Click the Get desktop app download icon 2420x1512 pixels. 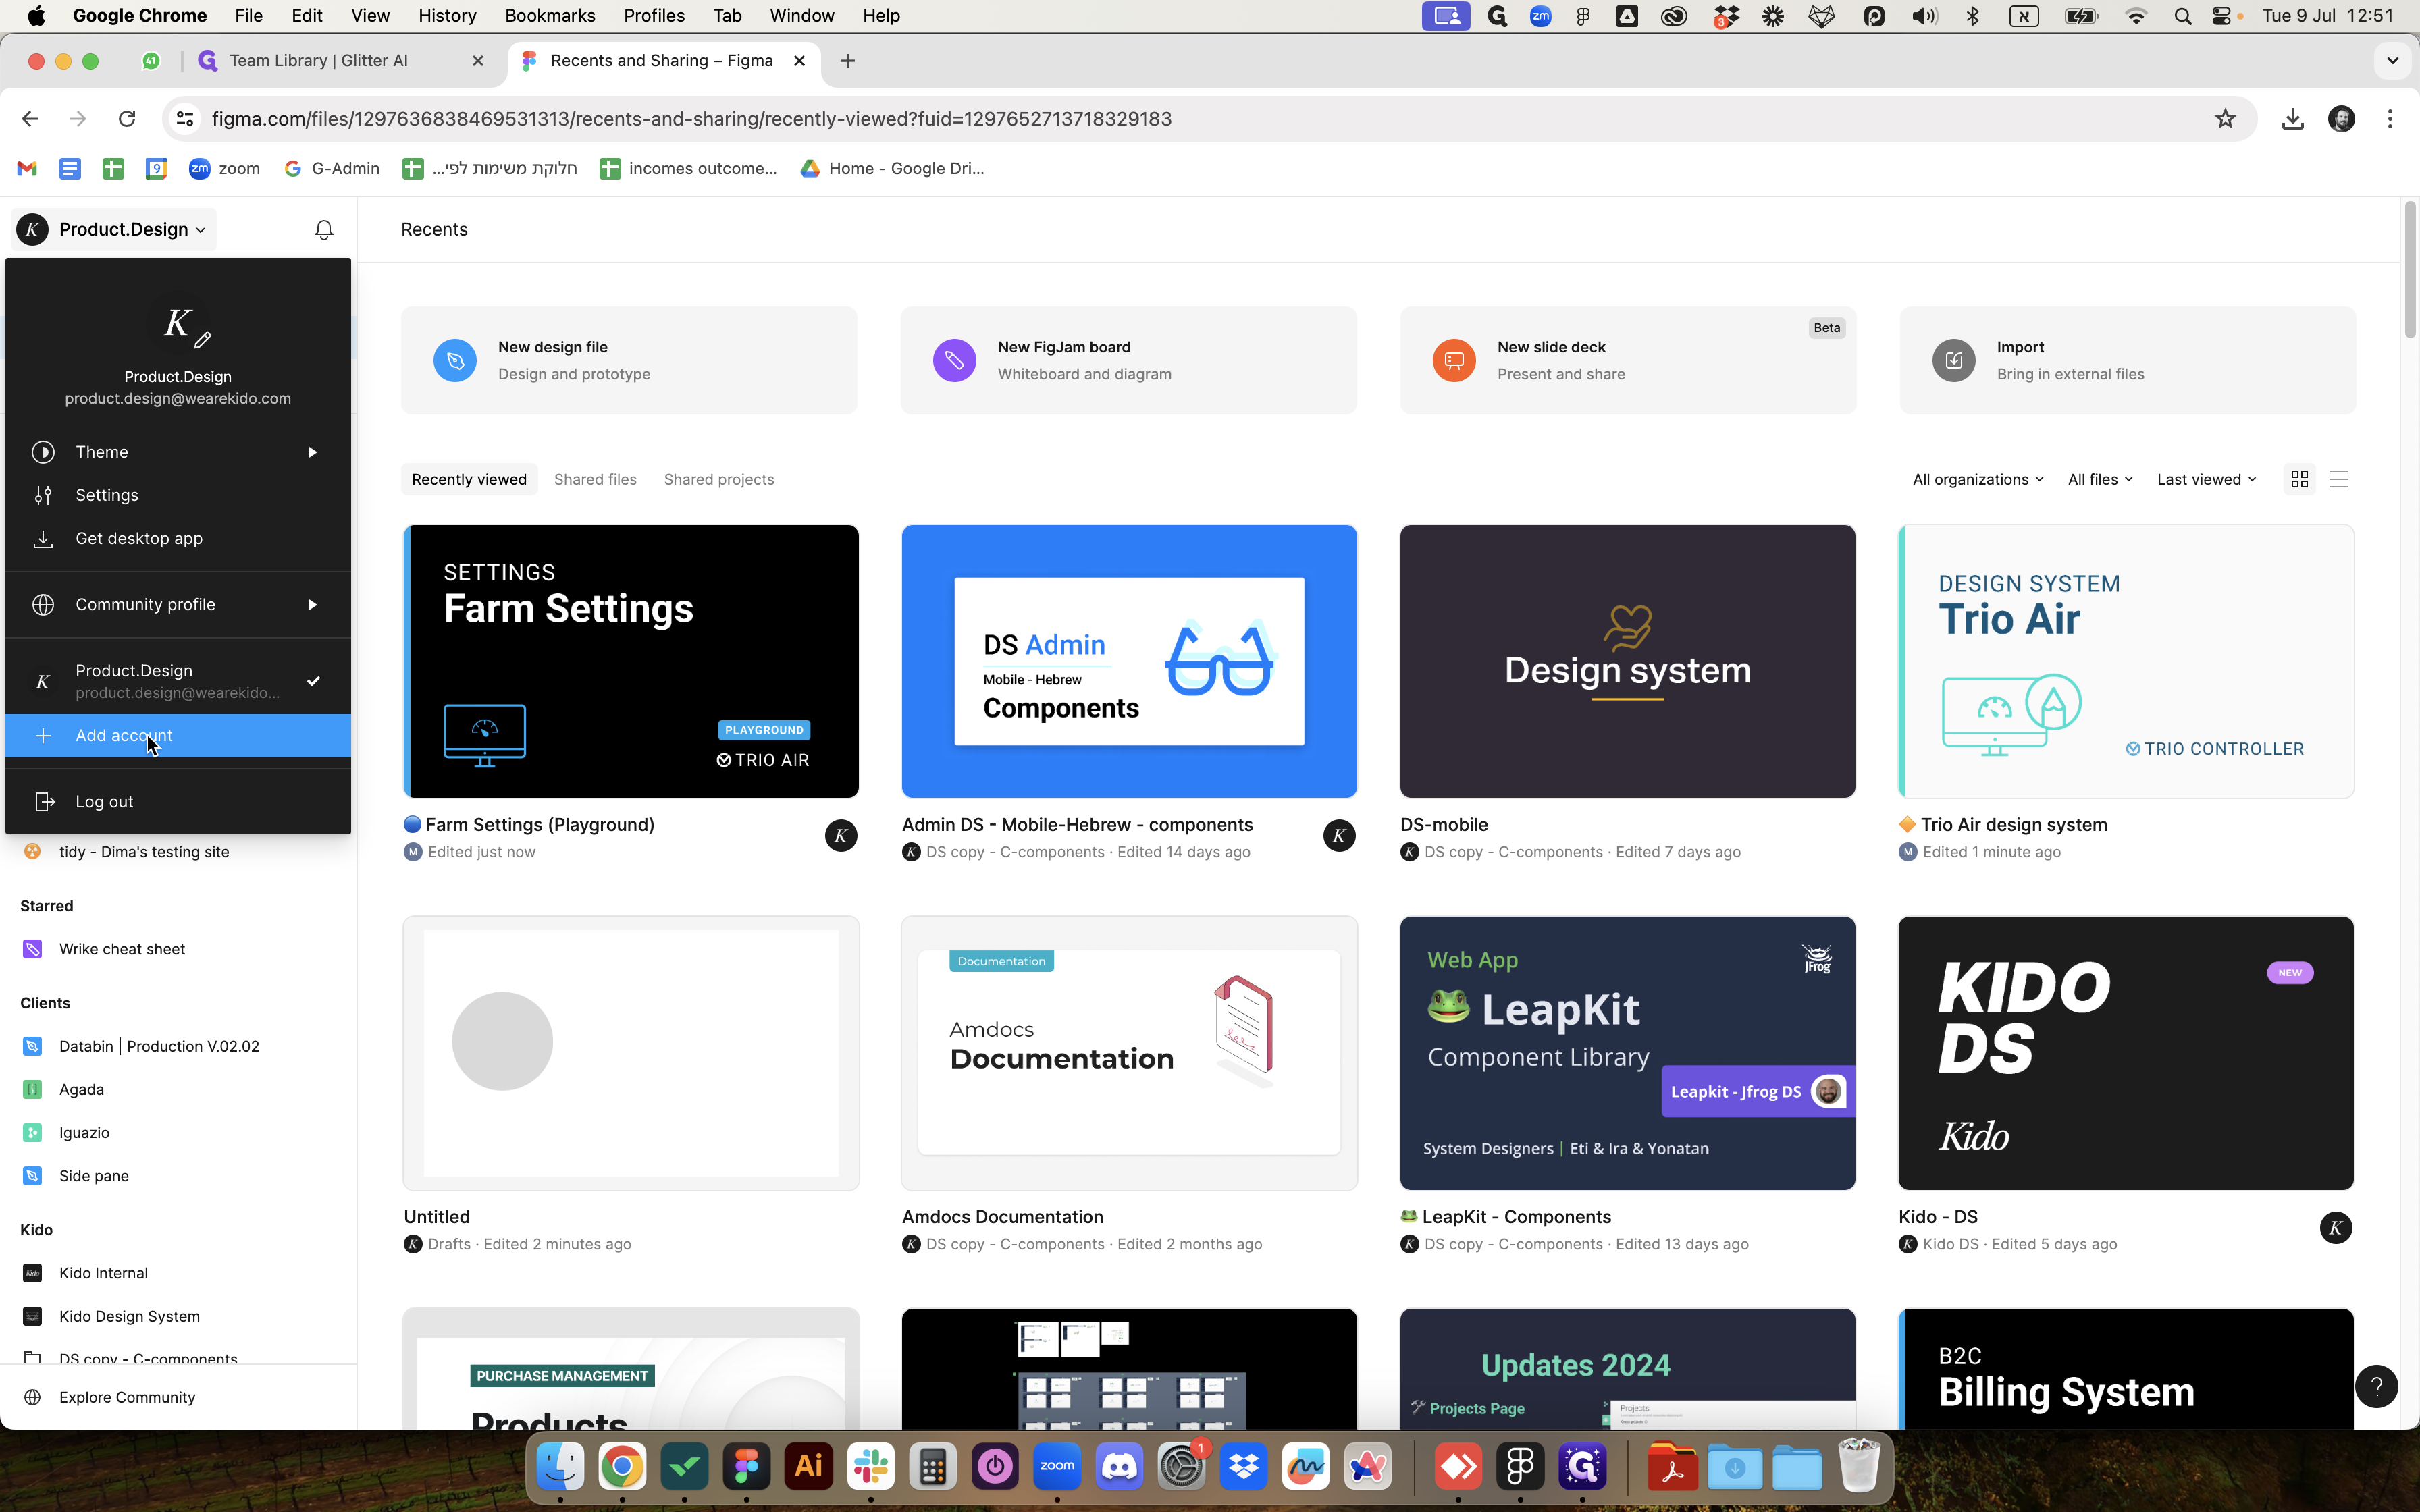(x=43, y=538)
